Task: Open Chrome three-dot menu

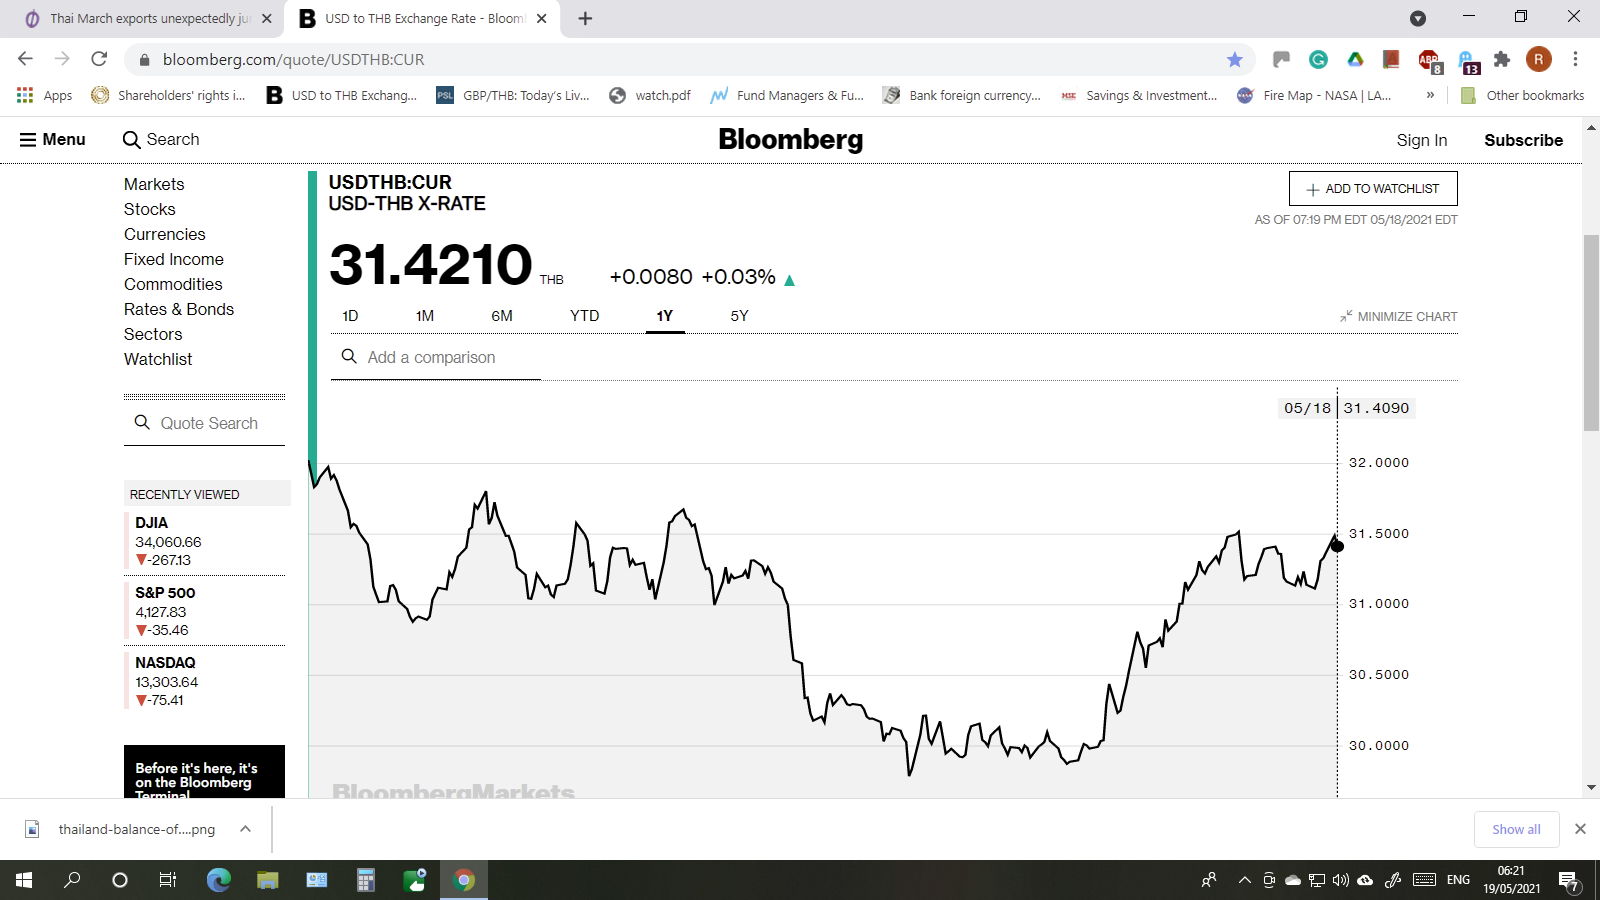Action: pyautogui.click(x=1575, y=60)
